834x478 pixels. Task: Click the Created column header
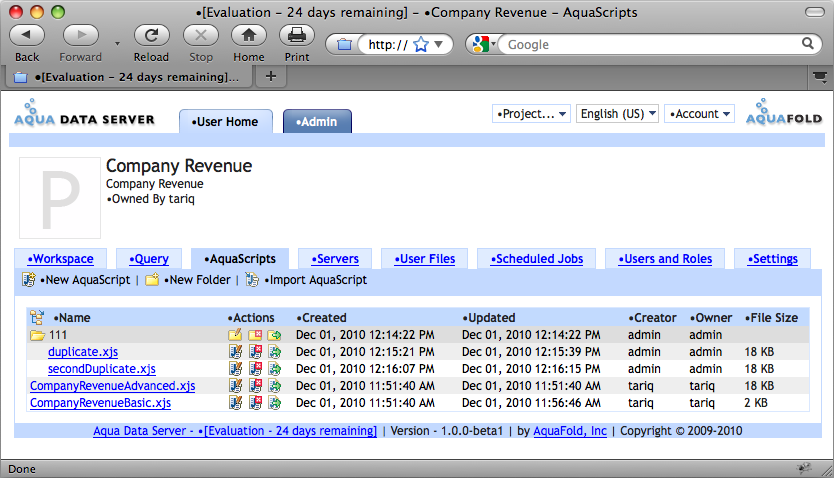321,318
